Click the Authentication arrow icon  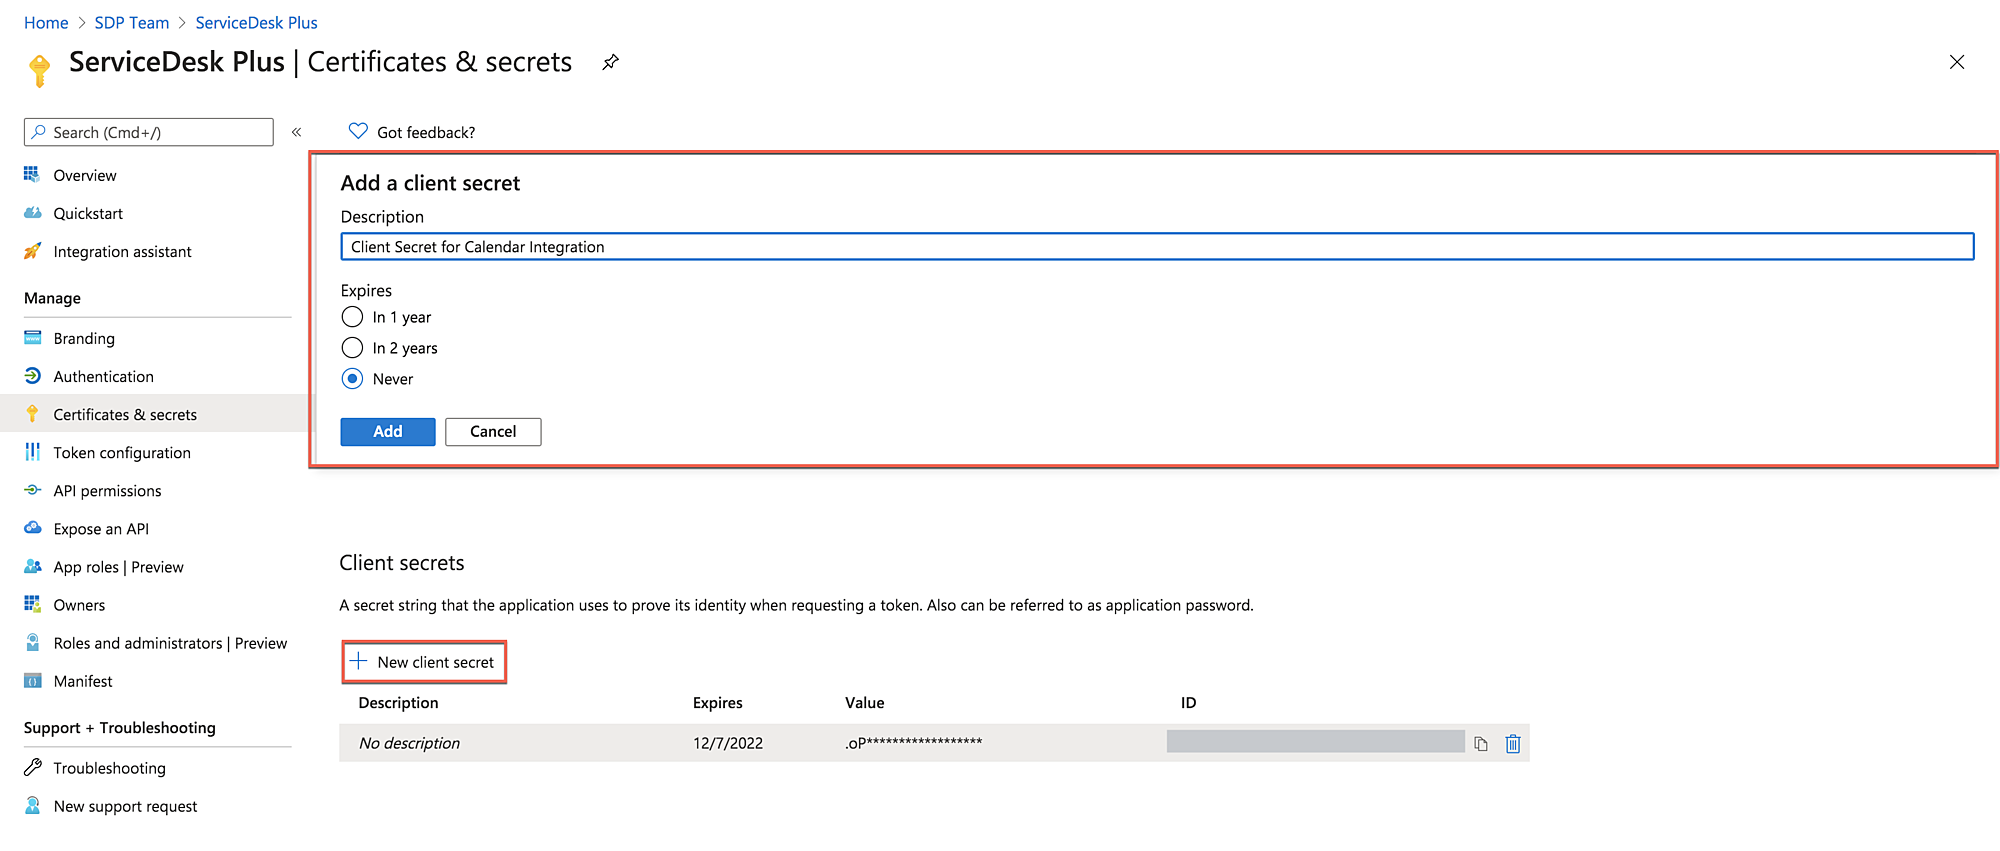(x=32, y=376)
